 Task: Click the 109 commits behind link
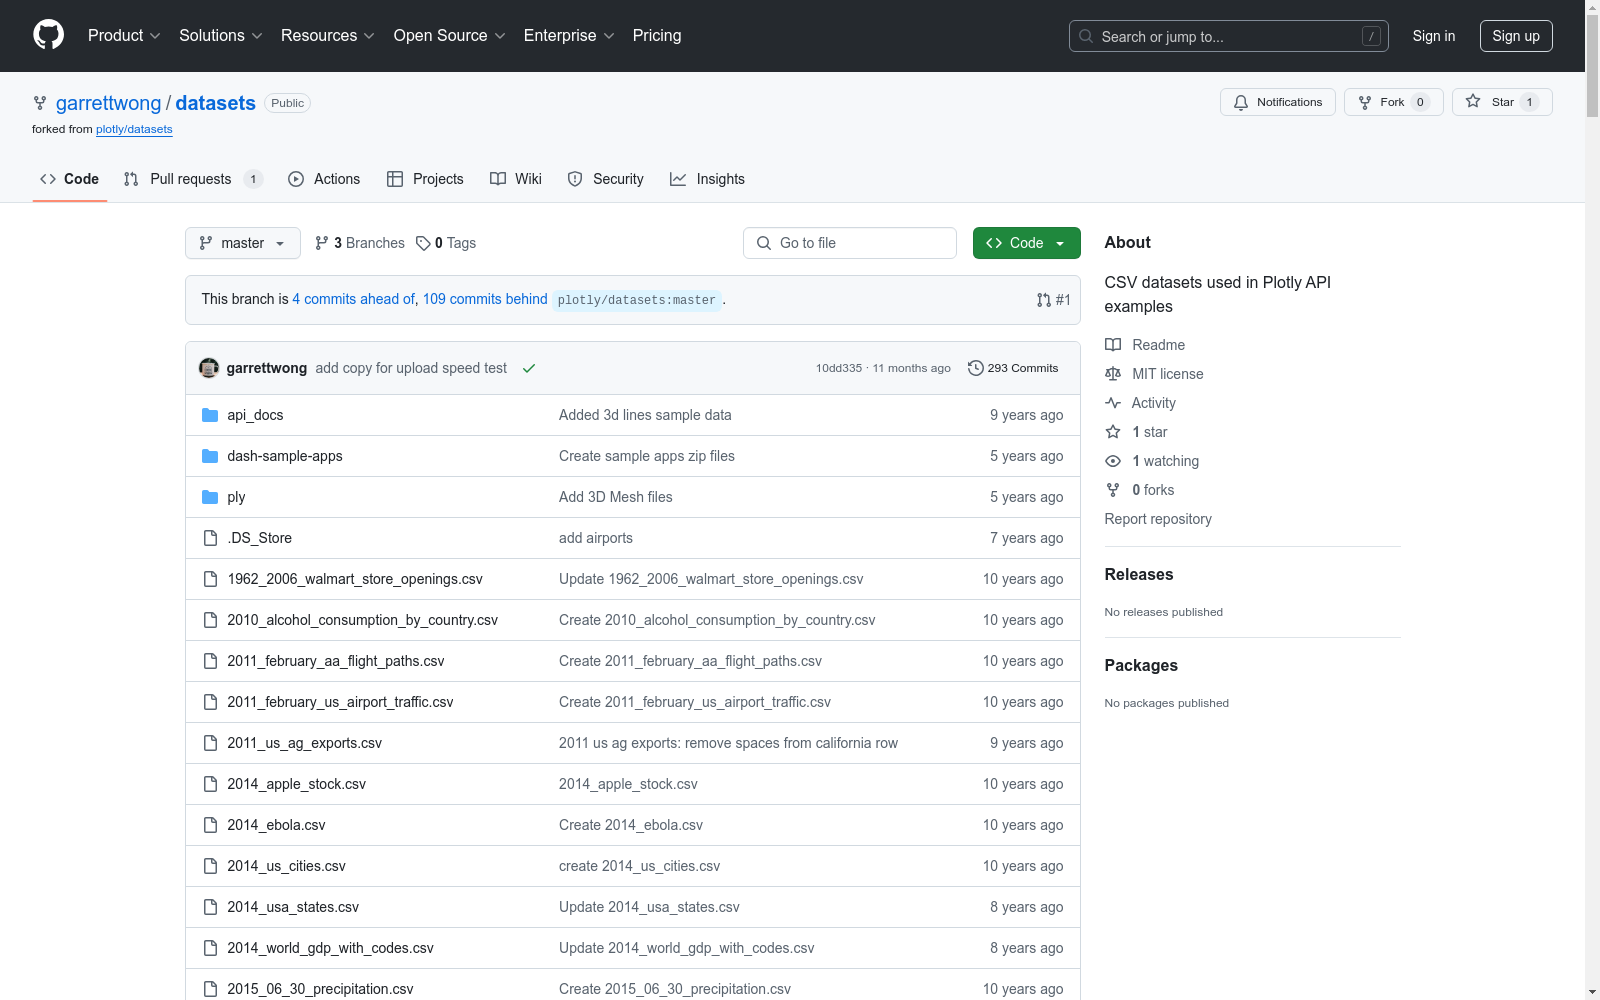click(x=485, y=299)
